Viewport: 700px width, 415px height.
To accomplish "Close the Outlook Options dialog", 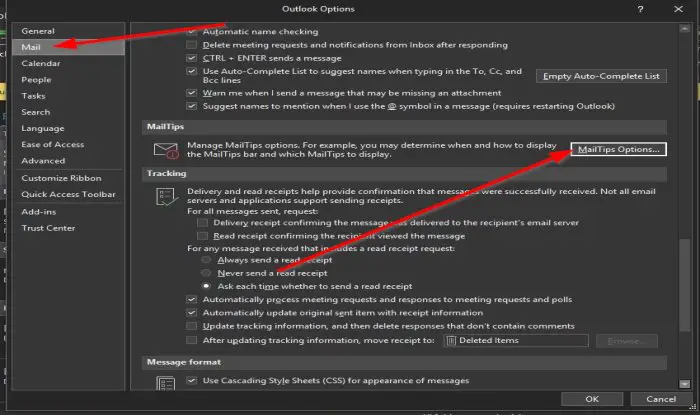I will (x=679, y=9).
